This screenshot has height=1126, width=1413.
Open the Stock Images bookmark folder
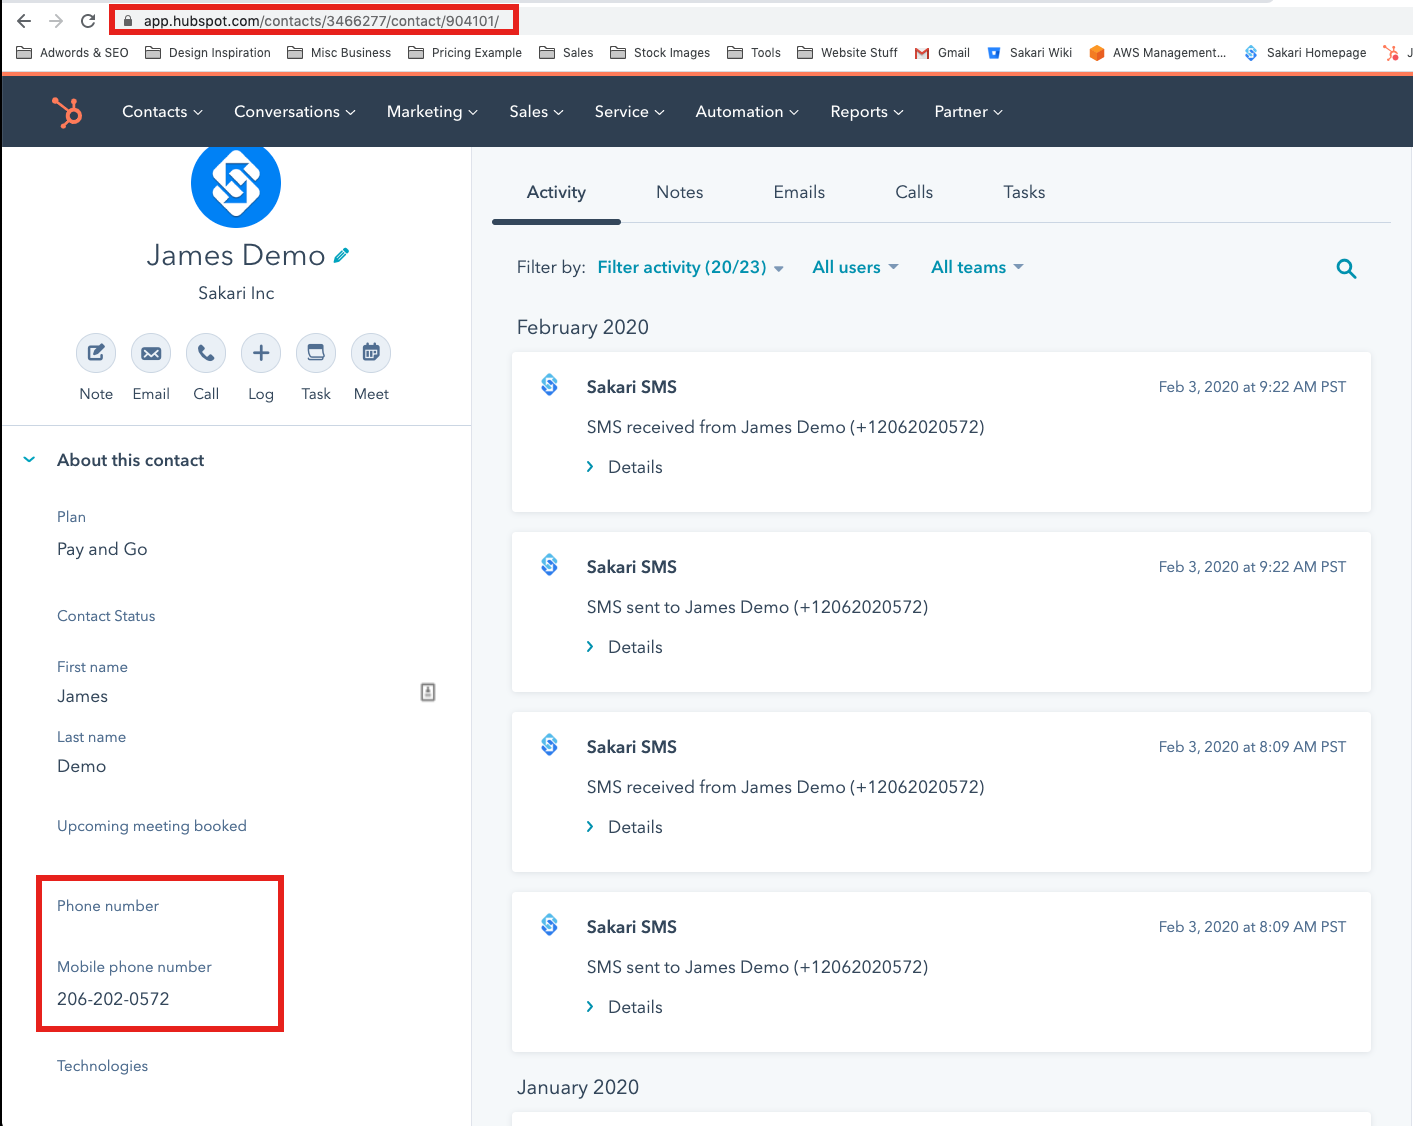[x=660, y=53]
